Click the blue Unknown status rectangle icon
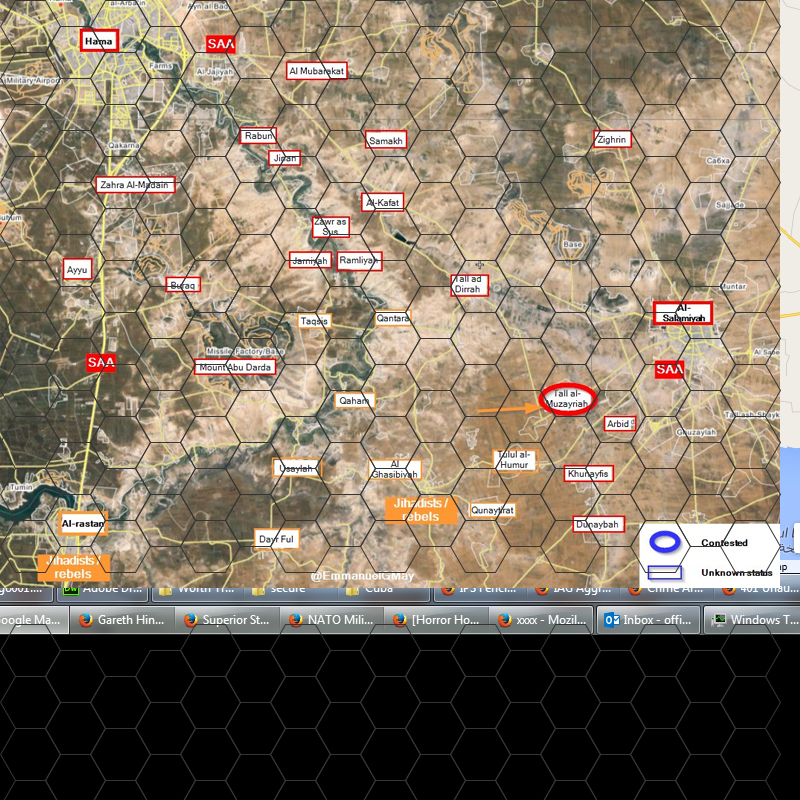This screenshot has height=800, width=800. click(x=665, y=572)
